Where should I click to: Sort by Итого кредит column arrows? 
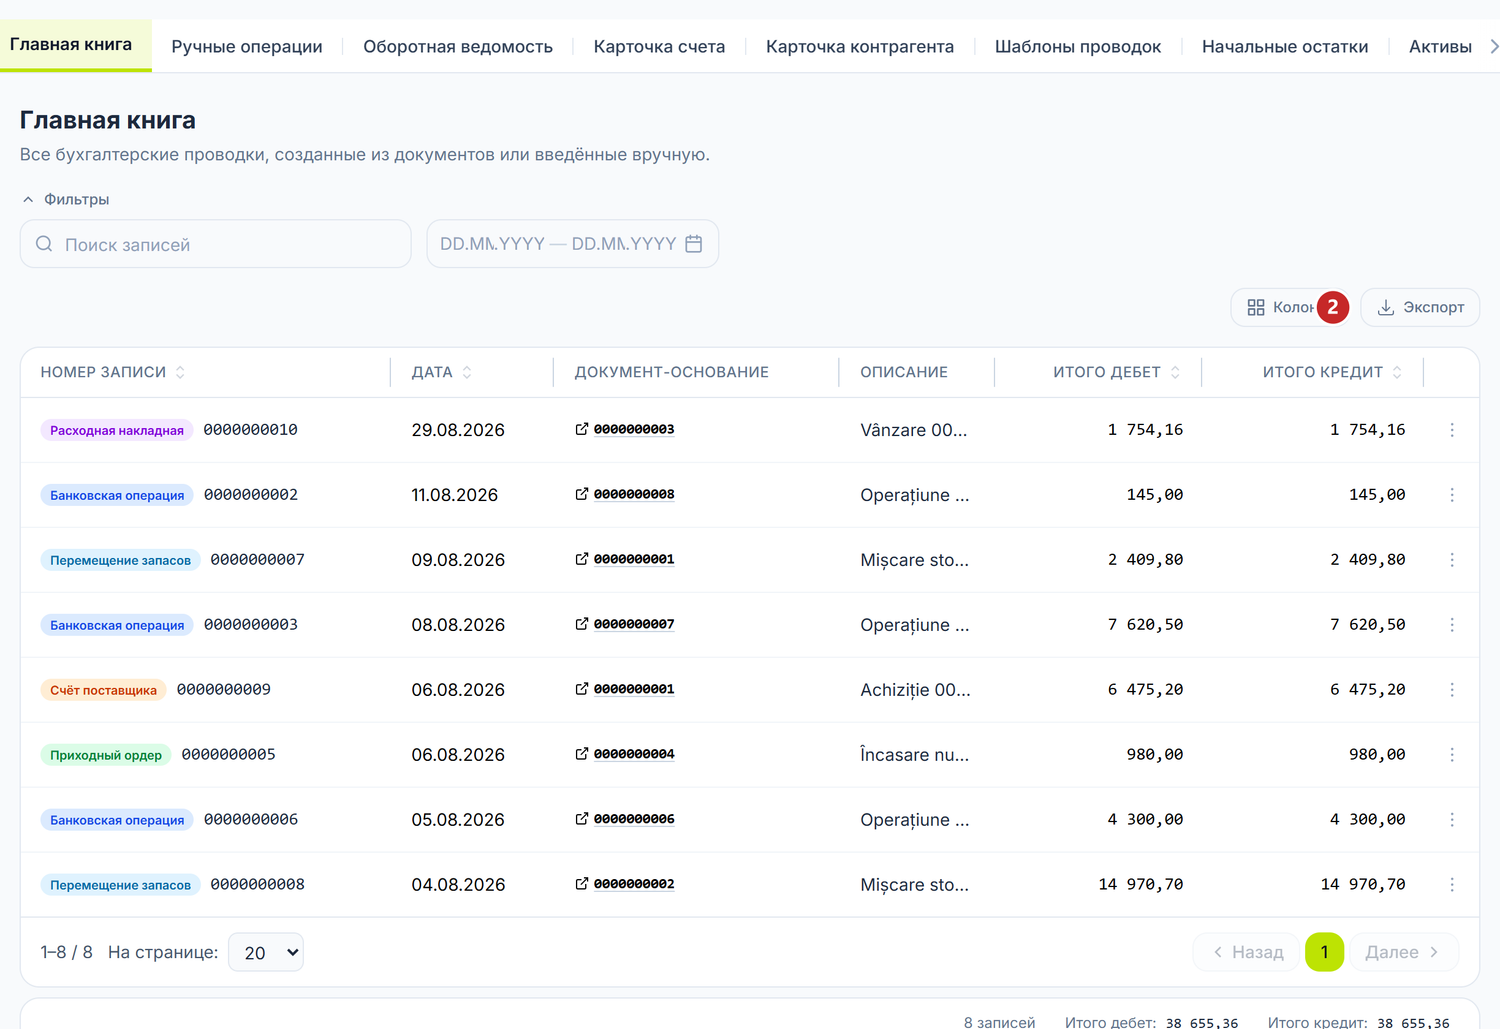(1397, 372)
